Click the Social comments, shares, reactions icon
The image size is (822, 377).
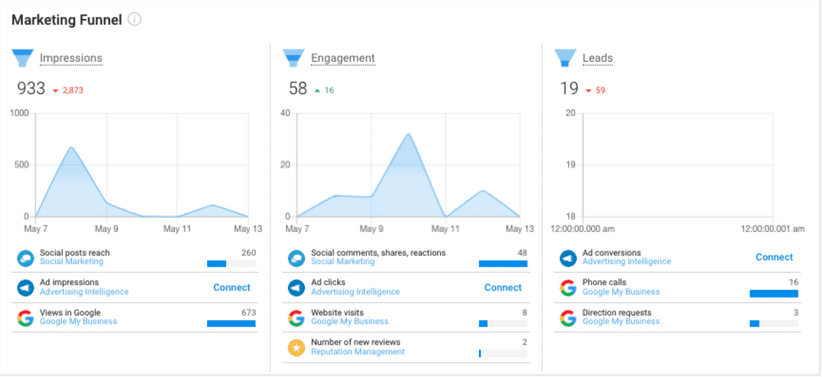[296, 258]
